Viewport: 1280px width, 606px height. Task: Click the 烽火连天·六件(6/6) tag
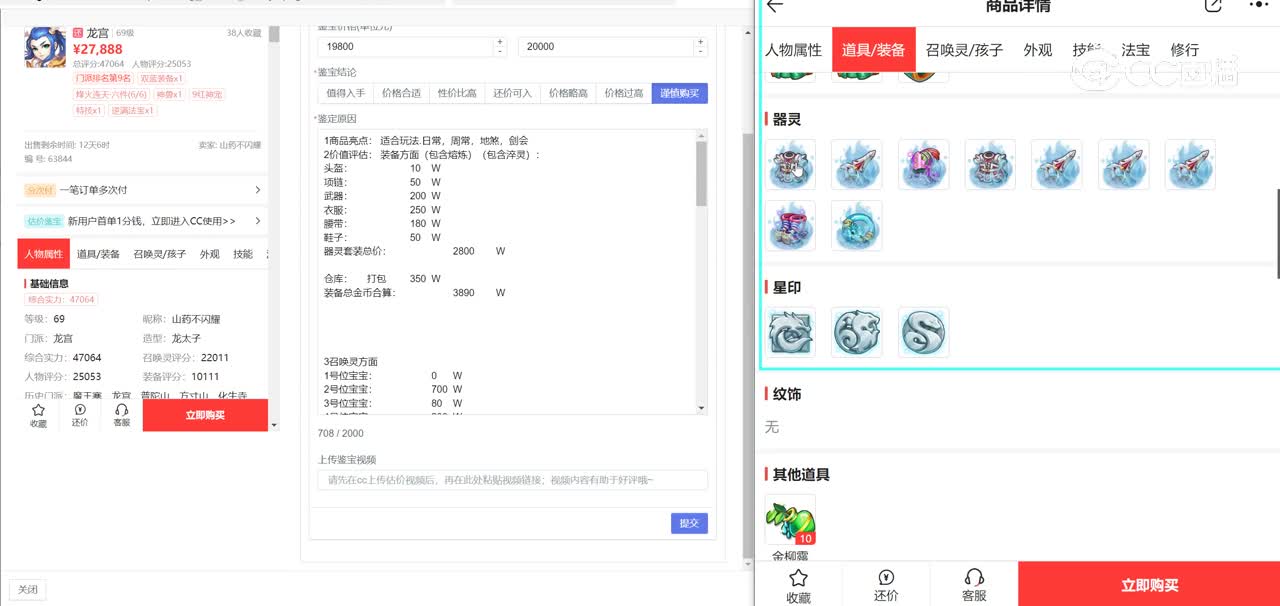coord(110,94)
